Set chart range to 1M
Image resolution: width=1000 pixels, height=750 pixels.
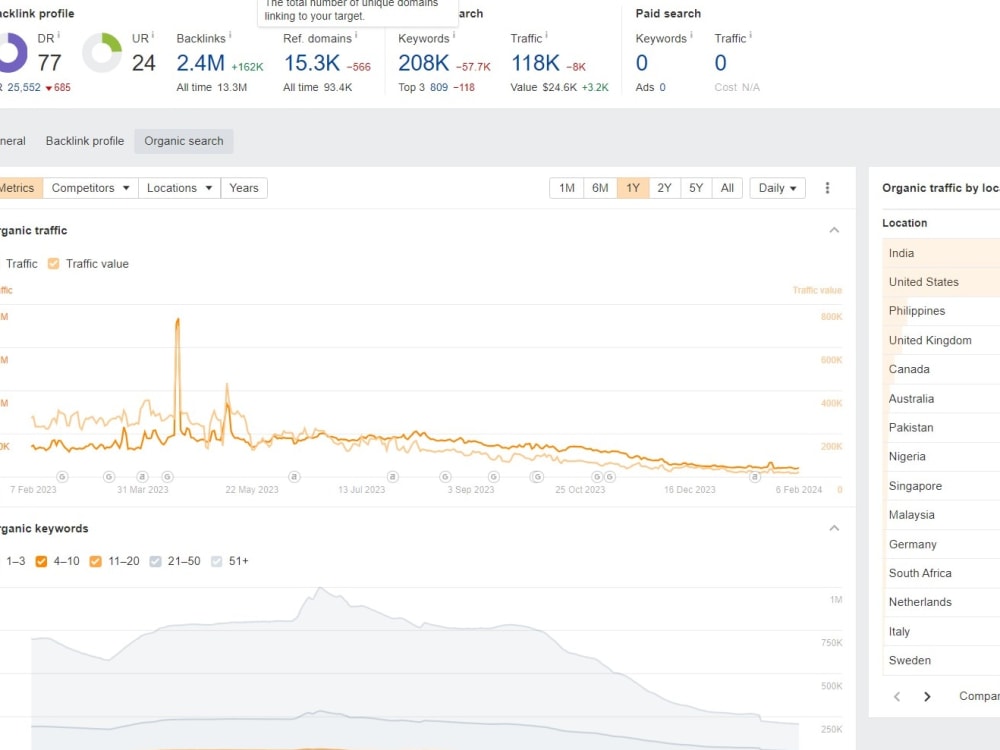(566, 188)
